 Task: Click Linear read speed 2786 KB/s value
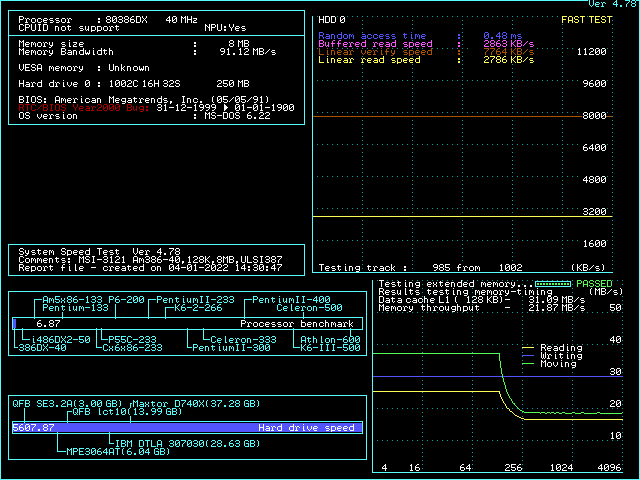pyautogui.click(x=509, y=60)
